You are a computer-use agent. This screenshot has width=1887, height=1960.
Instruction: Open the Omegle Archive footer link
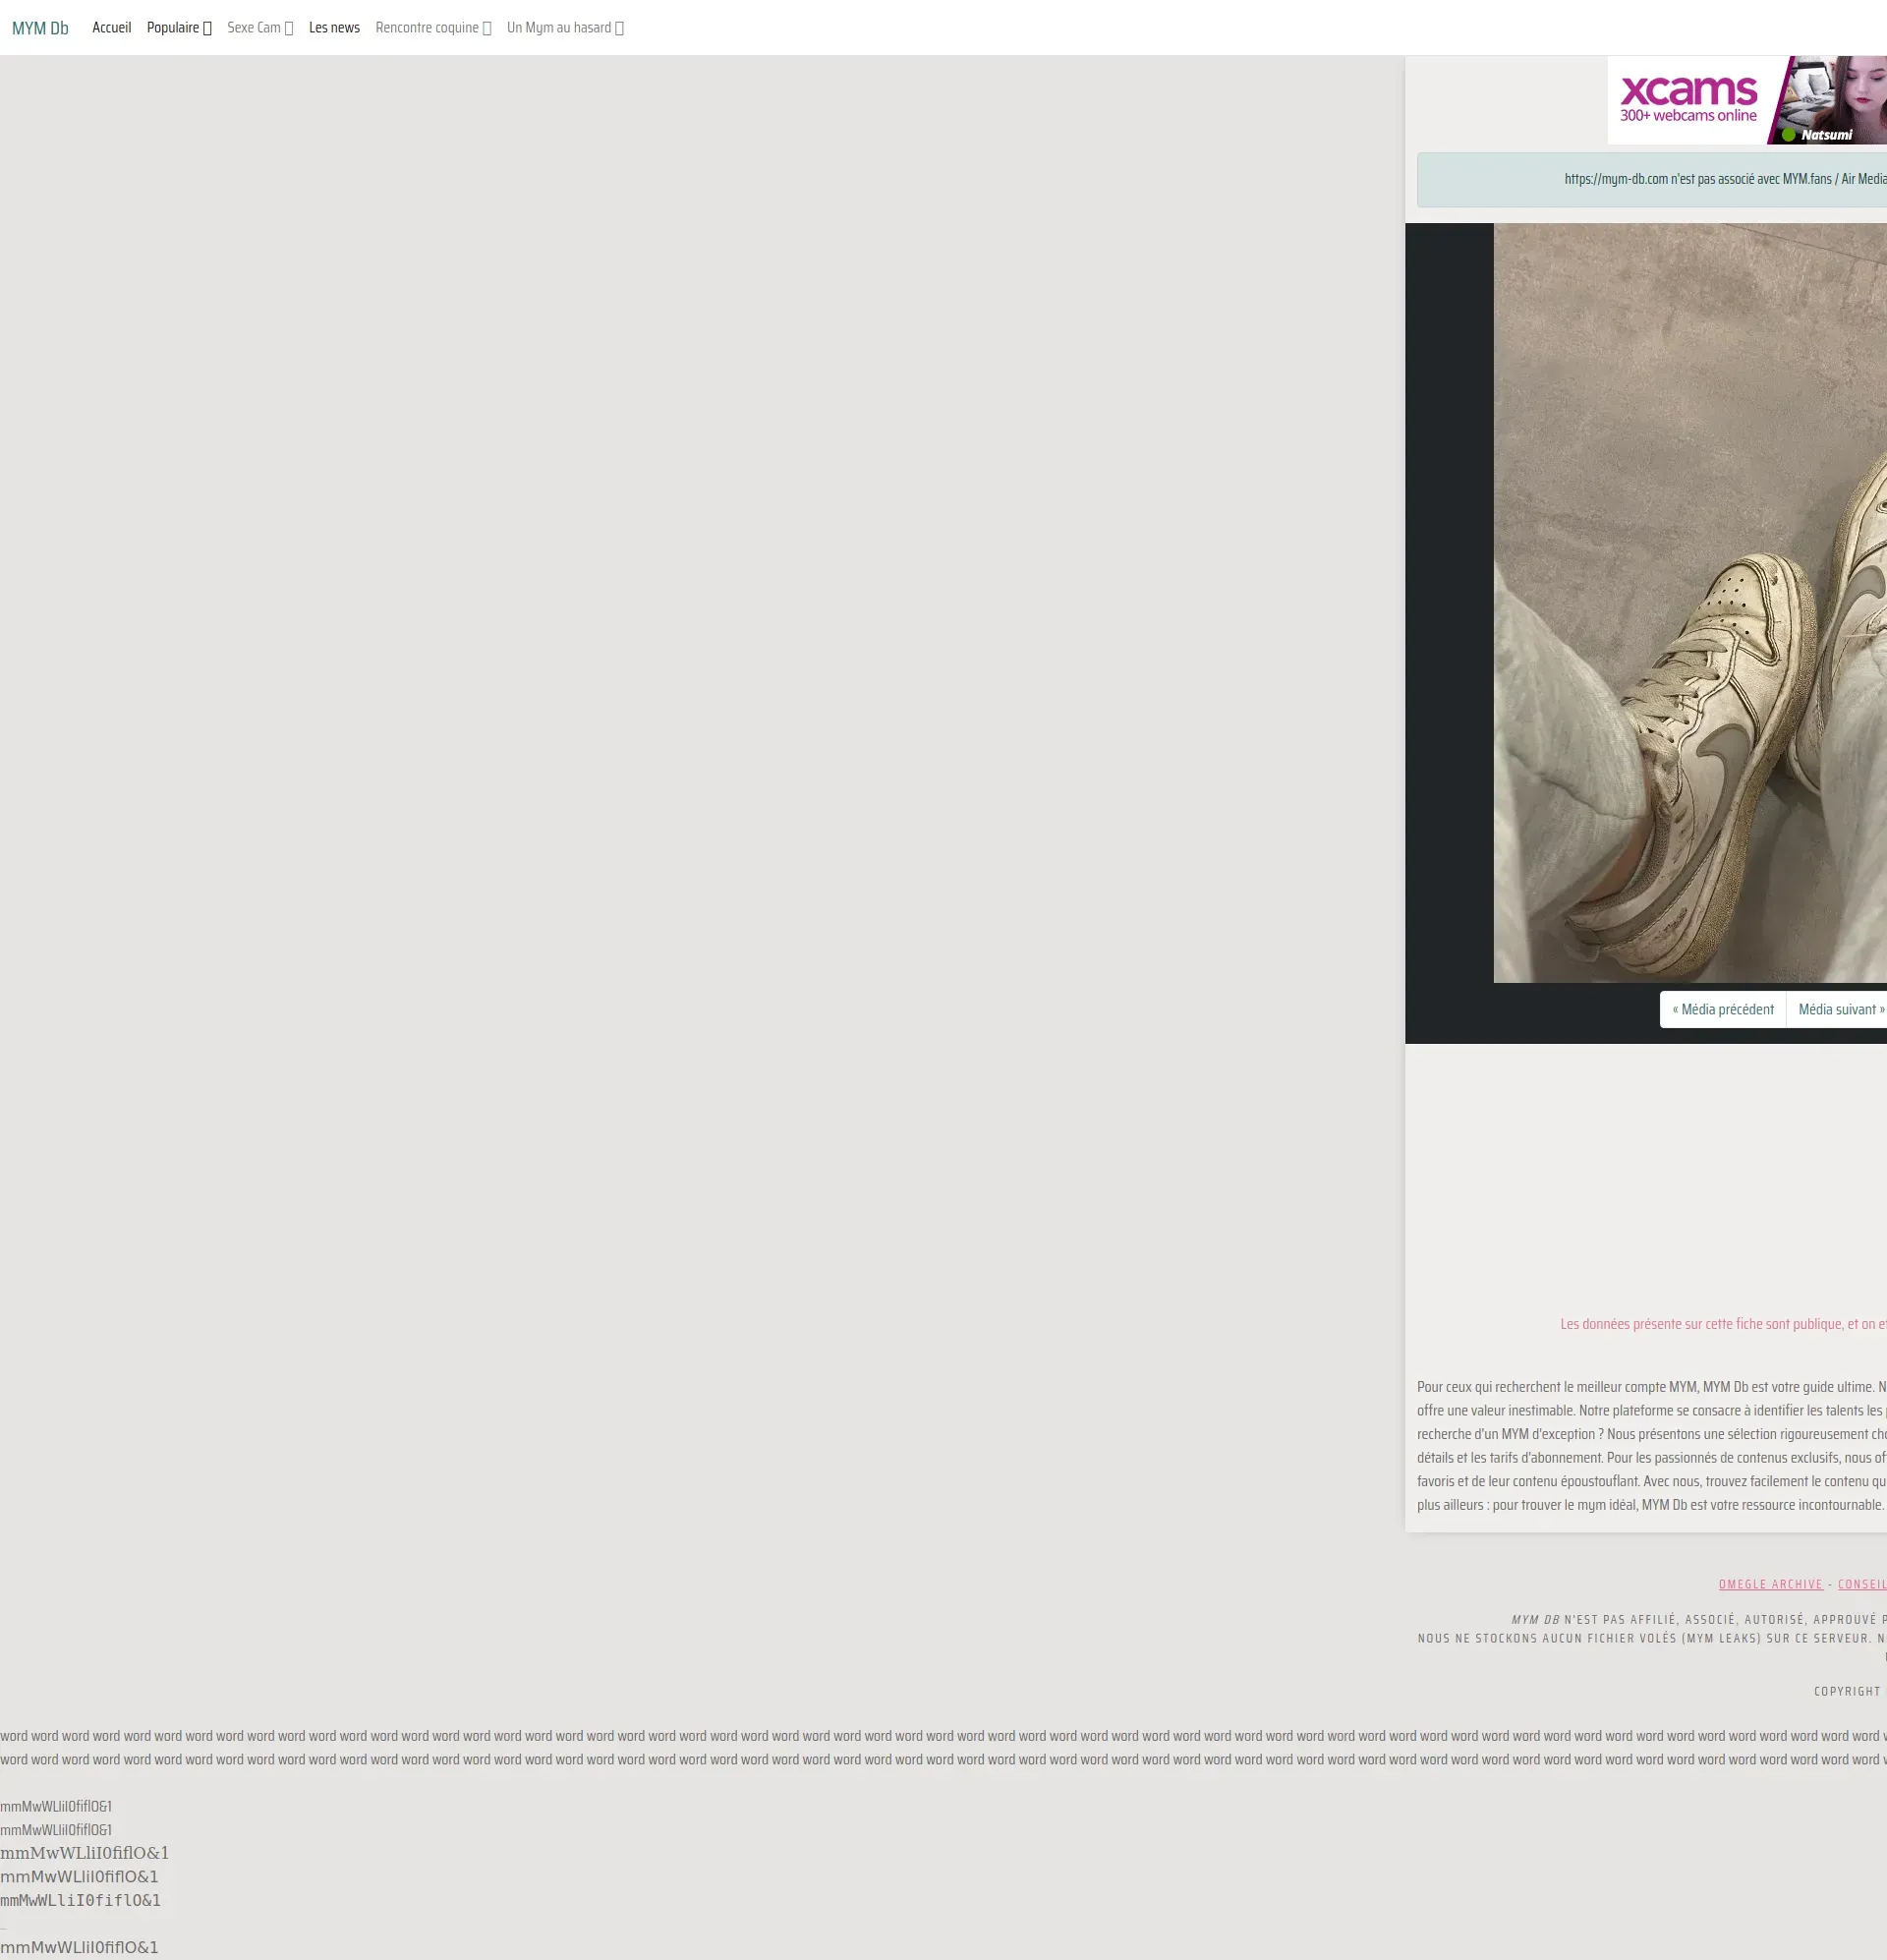[1770, 1584]
